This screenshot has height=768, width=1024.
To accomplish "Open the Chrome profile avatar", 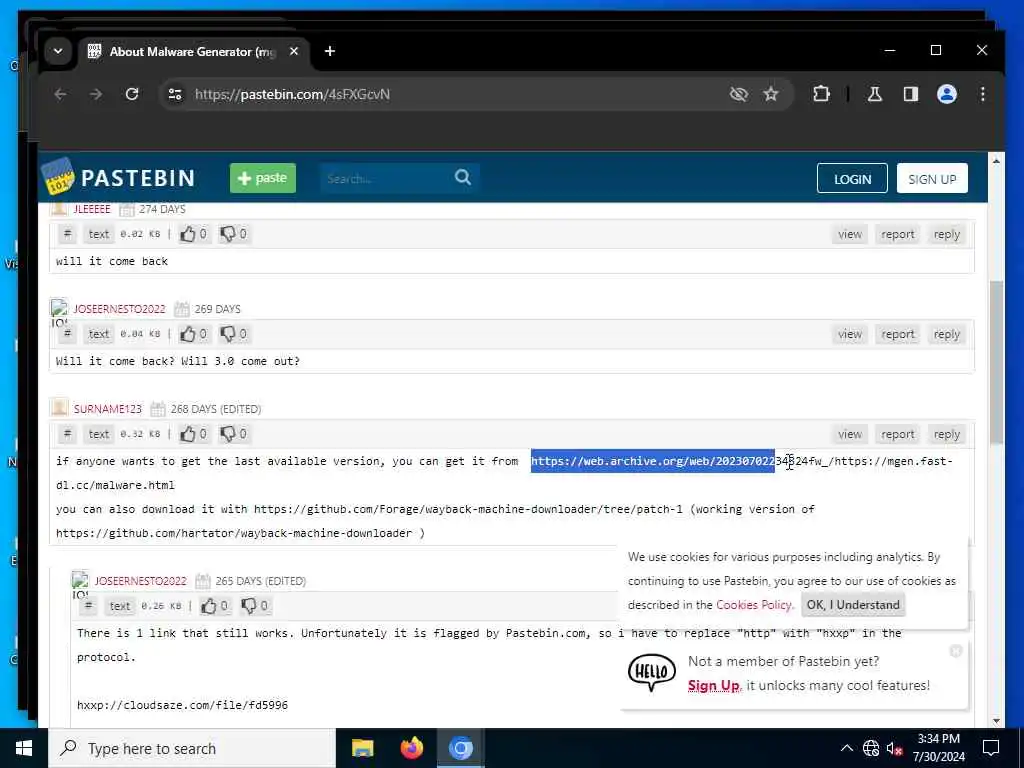I will 947,94.
